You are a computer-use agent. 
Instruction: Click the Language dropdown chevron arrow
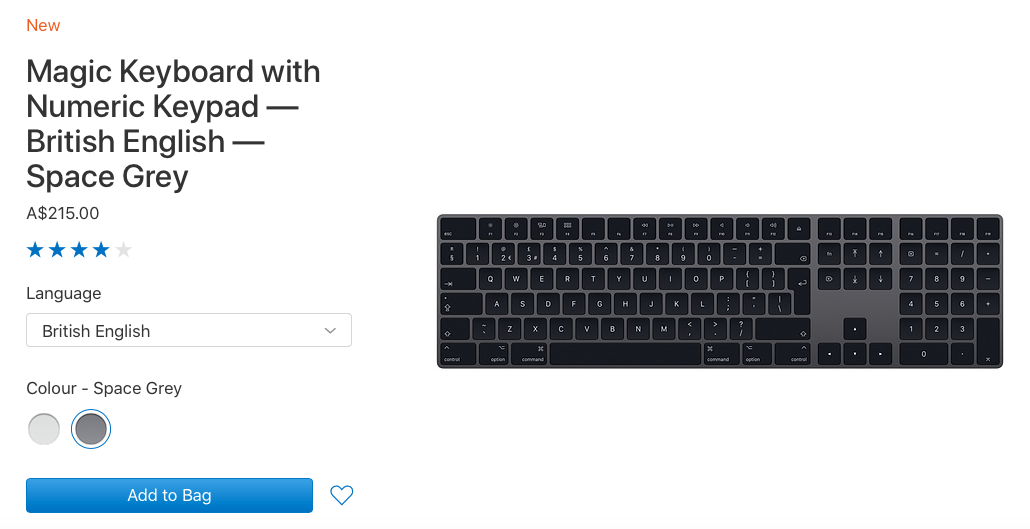click(331, 331)
